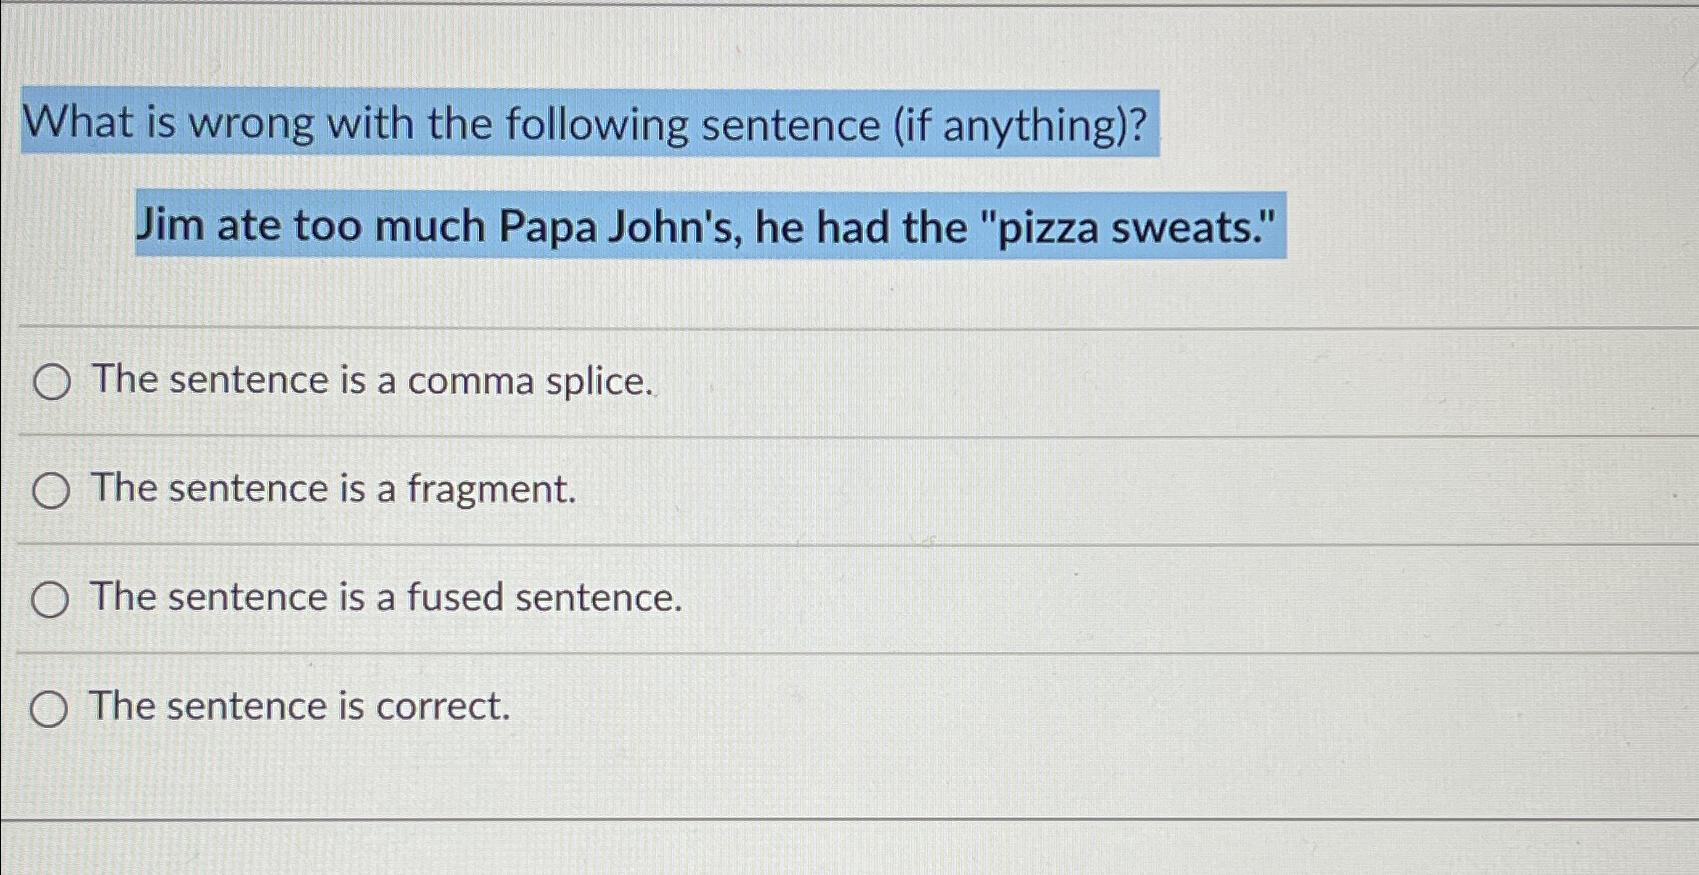Image resolution: width=1699 pixels, height=875 pixels.
Task: Select the "sentence is correct" radio button
Action: (x=51, y=709)
